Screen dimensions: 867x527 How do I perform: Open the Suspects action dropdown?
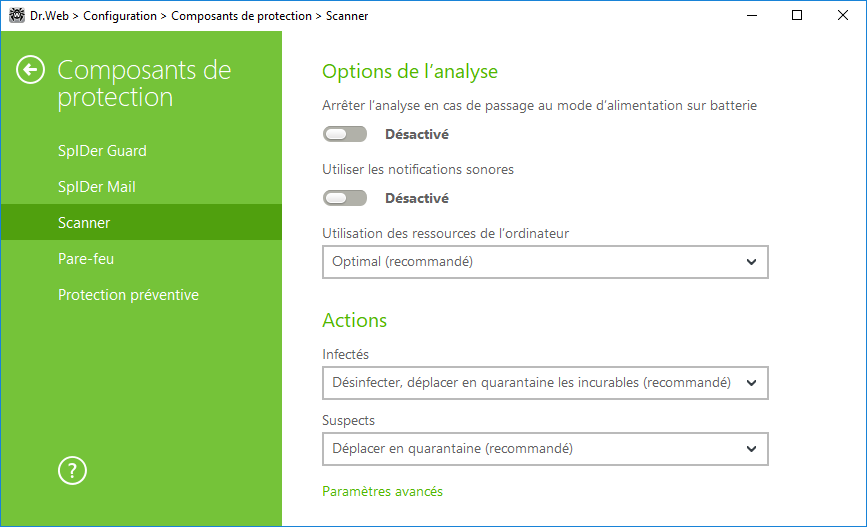click(545, 449)
